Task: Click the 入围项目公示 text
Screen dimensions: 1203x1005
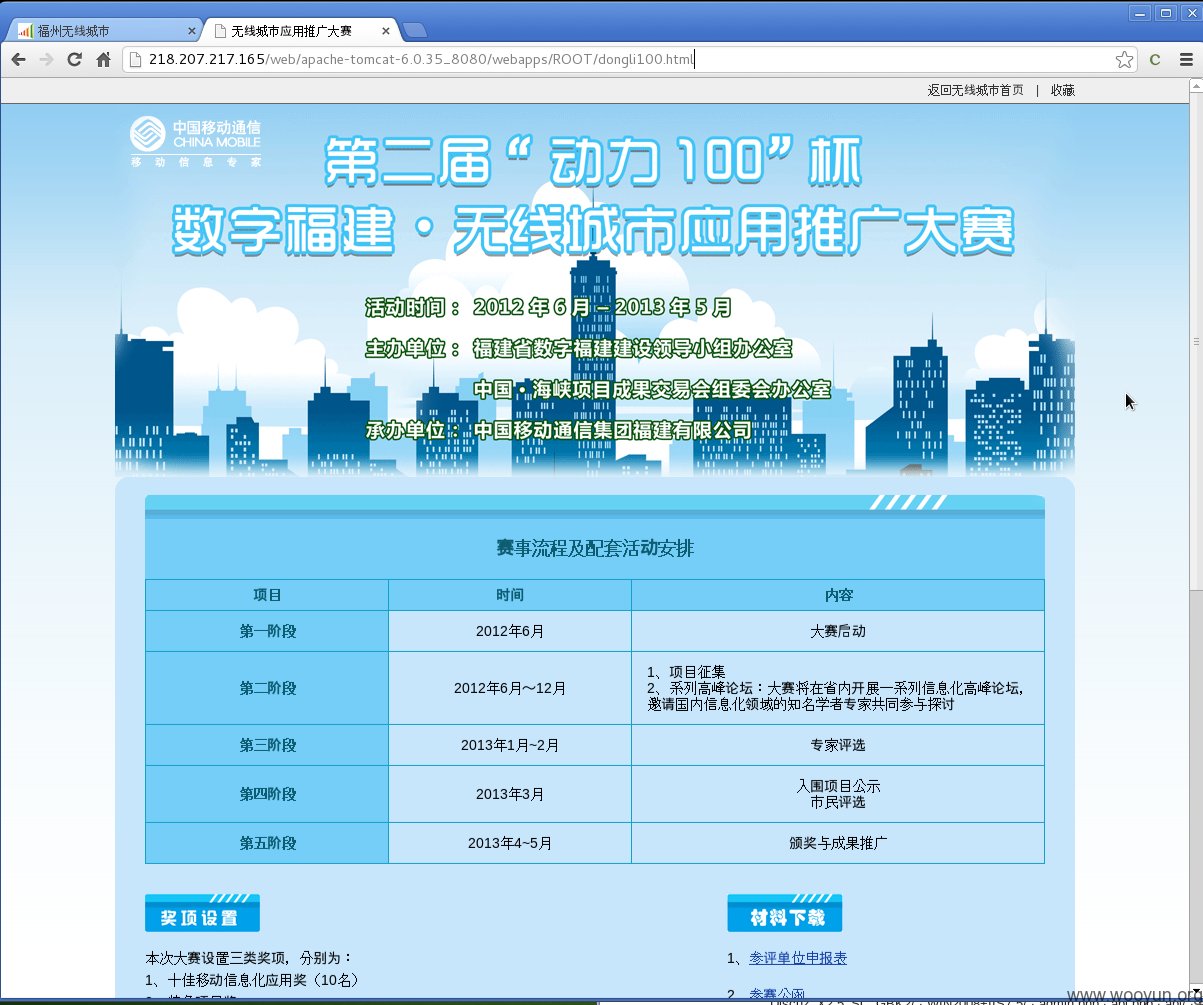Action: tap(838, 786)
